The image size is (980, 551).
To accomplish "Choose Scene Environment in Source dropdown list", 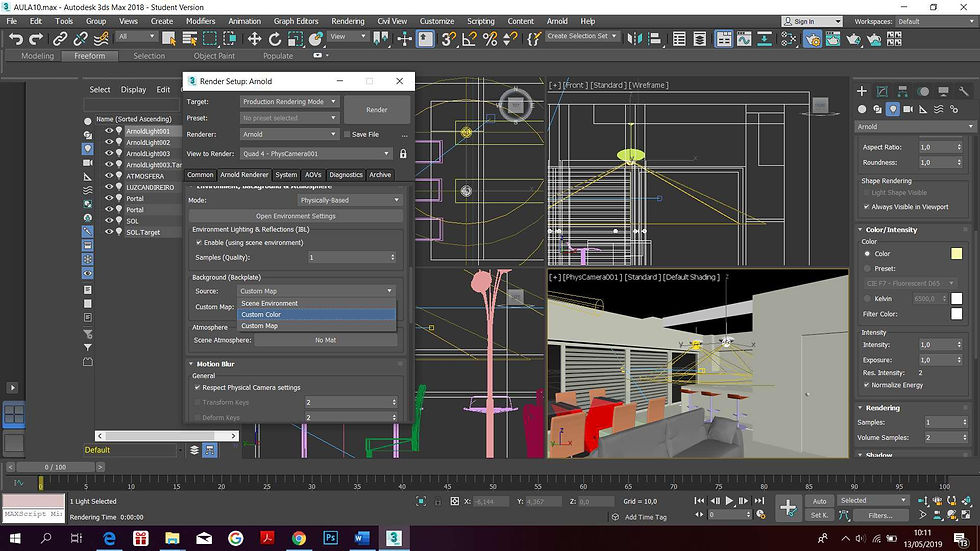I will pyautogui.click(x=316, y=303).
